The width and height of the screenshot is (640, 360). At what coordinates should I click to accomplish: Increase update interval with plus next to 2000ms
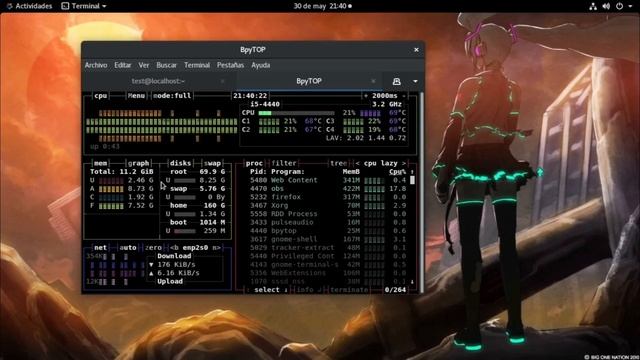tap(366, 96)
